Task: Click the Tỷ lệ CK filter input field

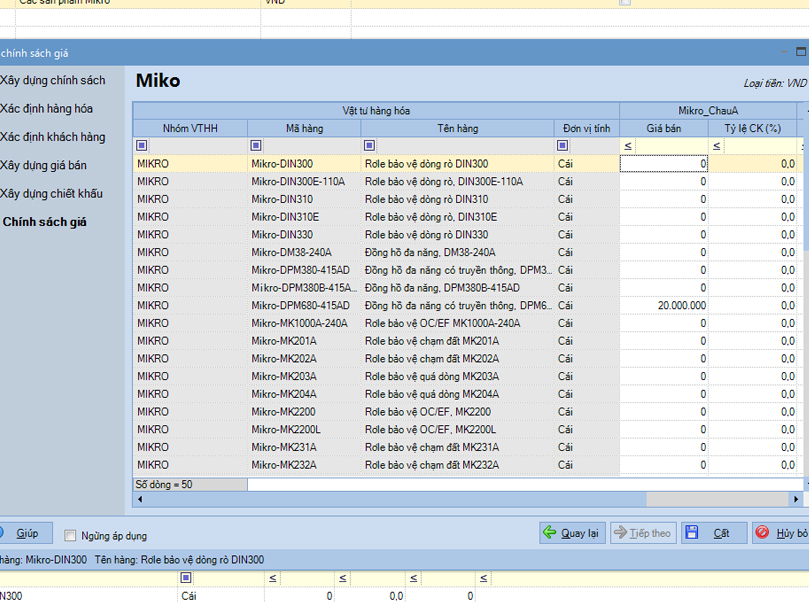Action: point(761,146)
